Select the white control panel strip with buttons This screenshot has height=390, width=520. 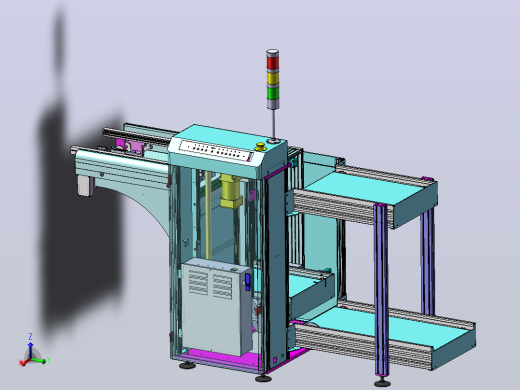[x=216, y=150]
